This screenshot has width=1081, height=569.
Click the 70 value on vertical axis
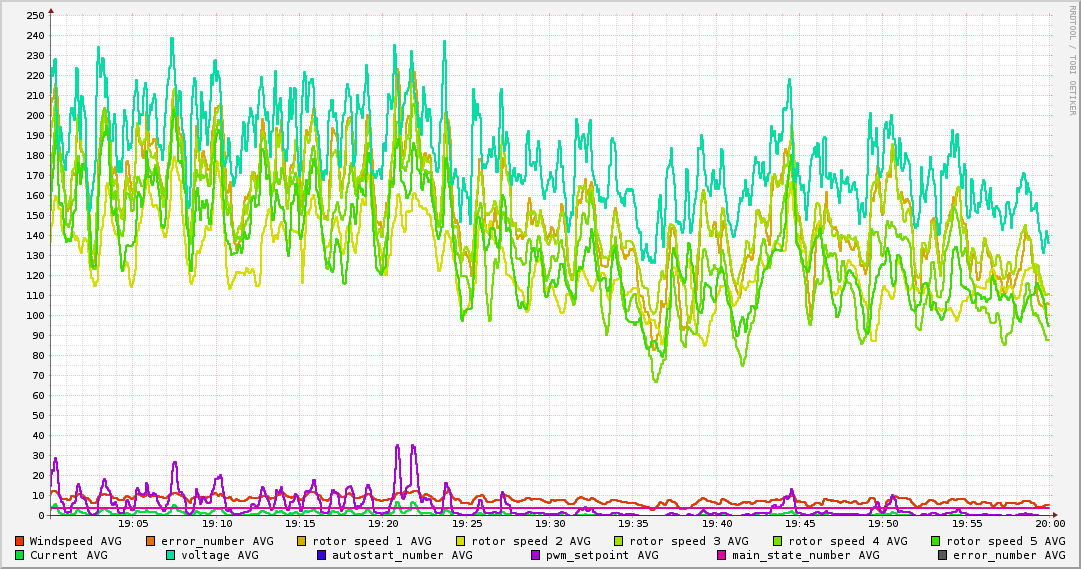click(x=38, y=376)
